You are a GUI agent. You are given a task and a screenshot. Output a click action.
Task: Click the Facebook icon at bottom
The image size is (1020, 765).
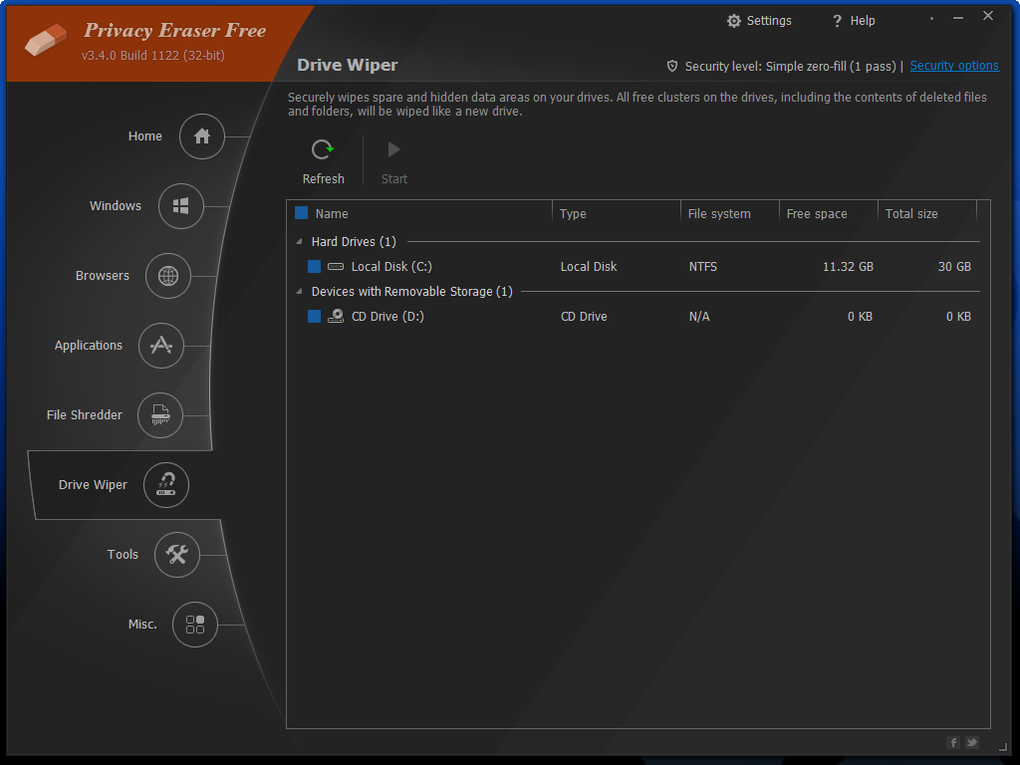click(953, 742)
